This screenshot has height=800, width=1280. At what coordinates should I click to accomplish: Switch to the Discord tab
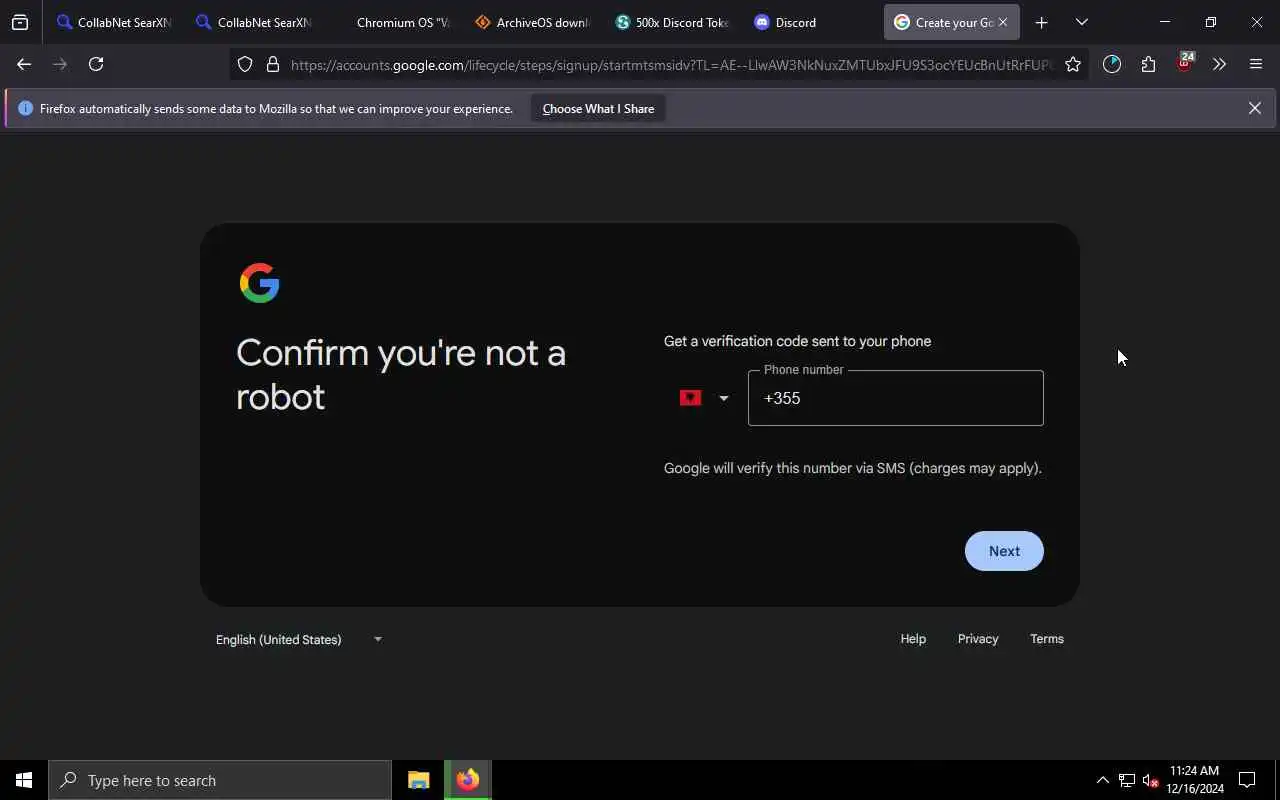coord(814,22)
